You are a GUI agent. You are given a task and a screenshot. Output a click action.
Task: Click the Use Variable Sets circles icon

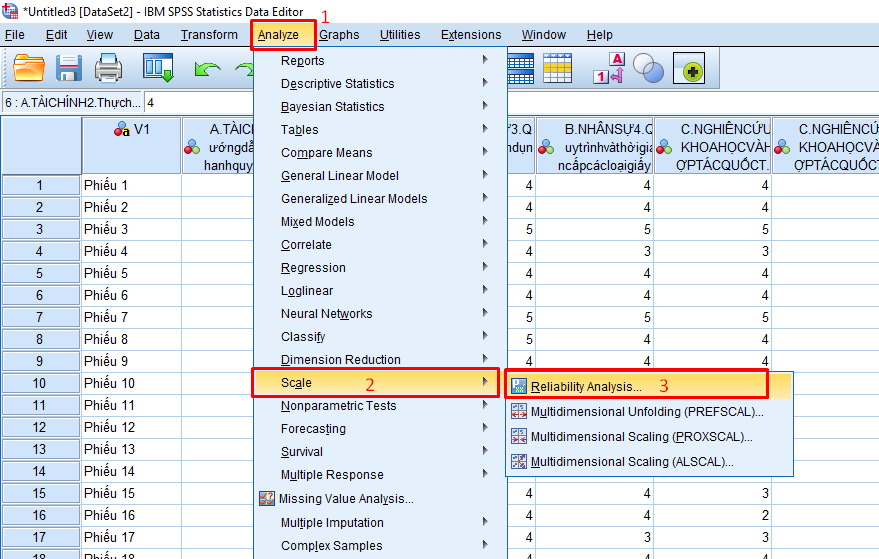pyautogui.click(x=648, y=68)
